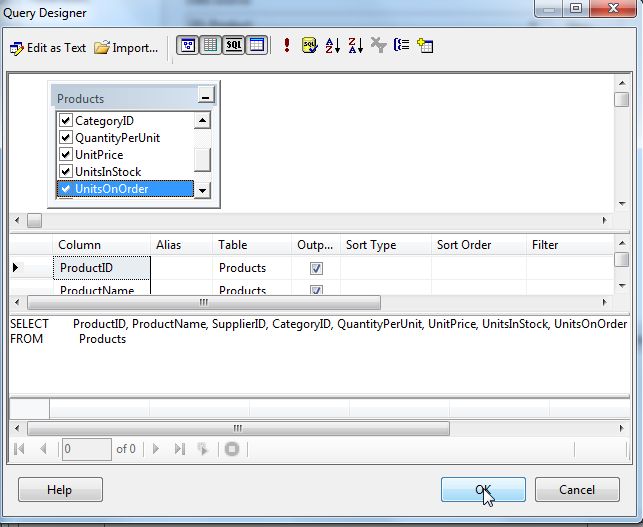Click the Filter cell for ProductID row
Screen dimensions: 643x527
point(570,268)
